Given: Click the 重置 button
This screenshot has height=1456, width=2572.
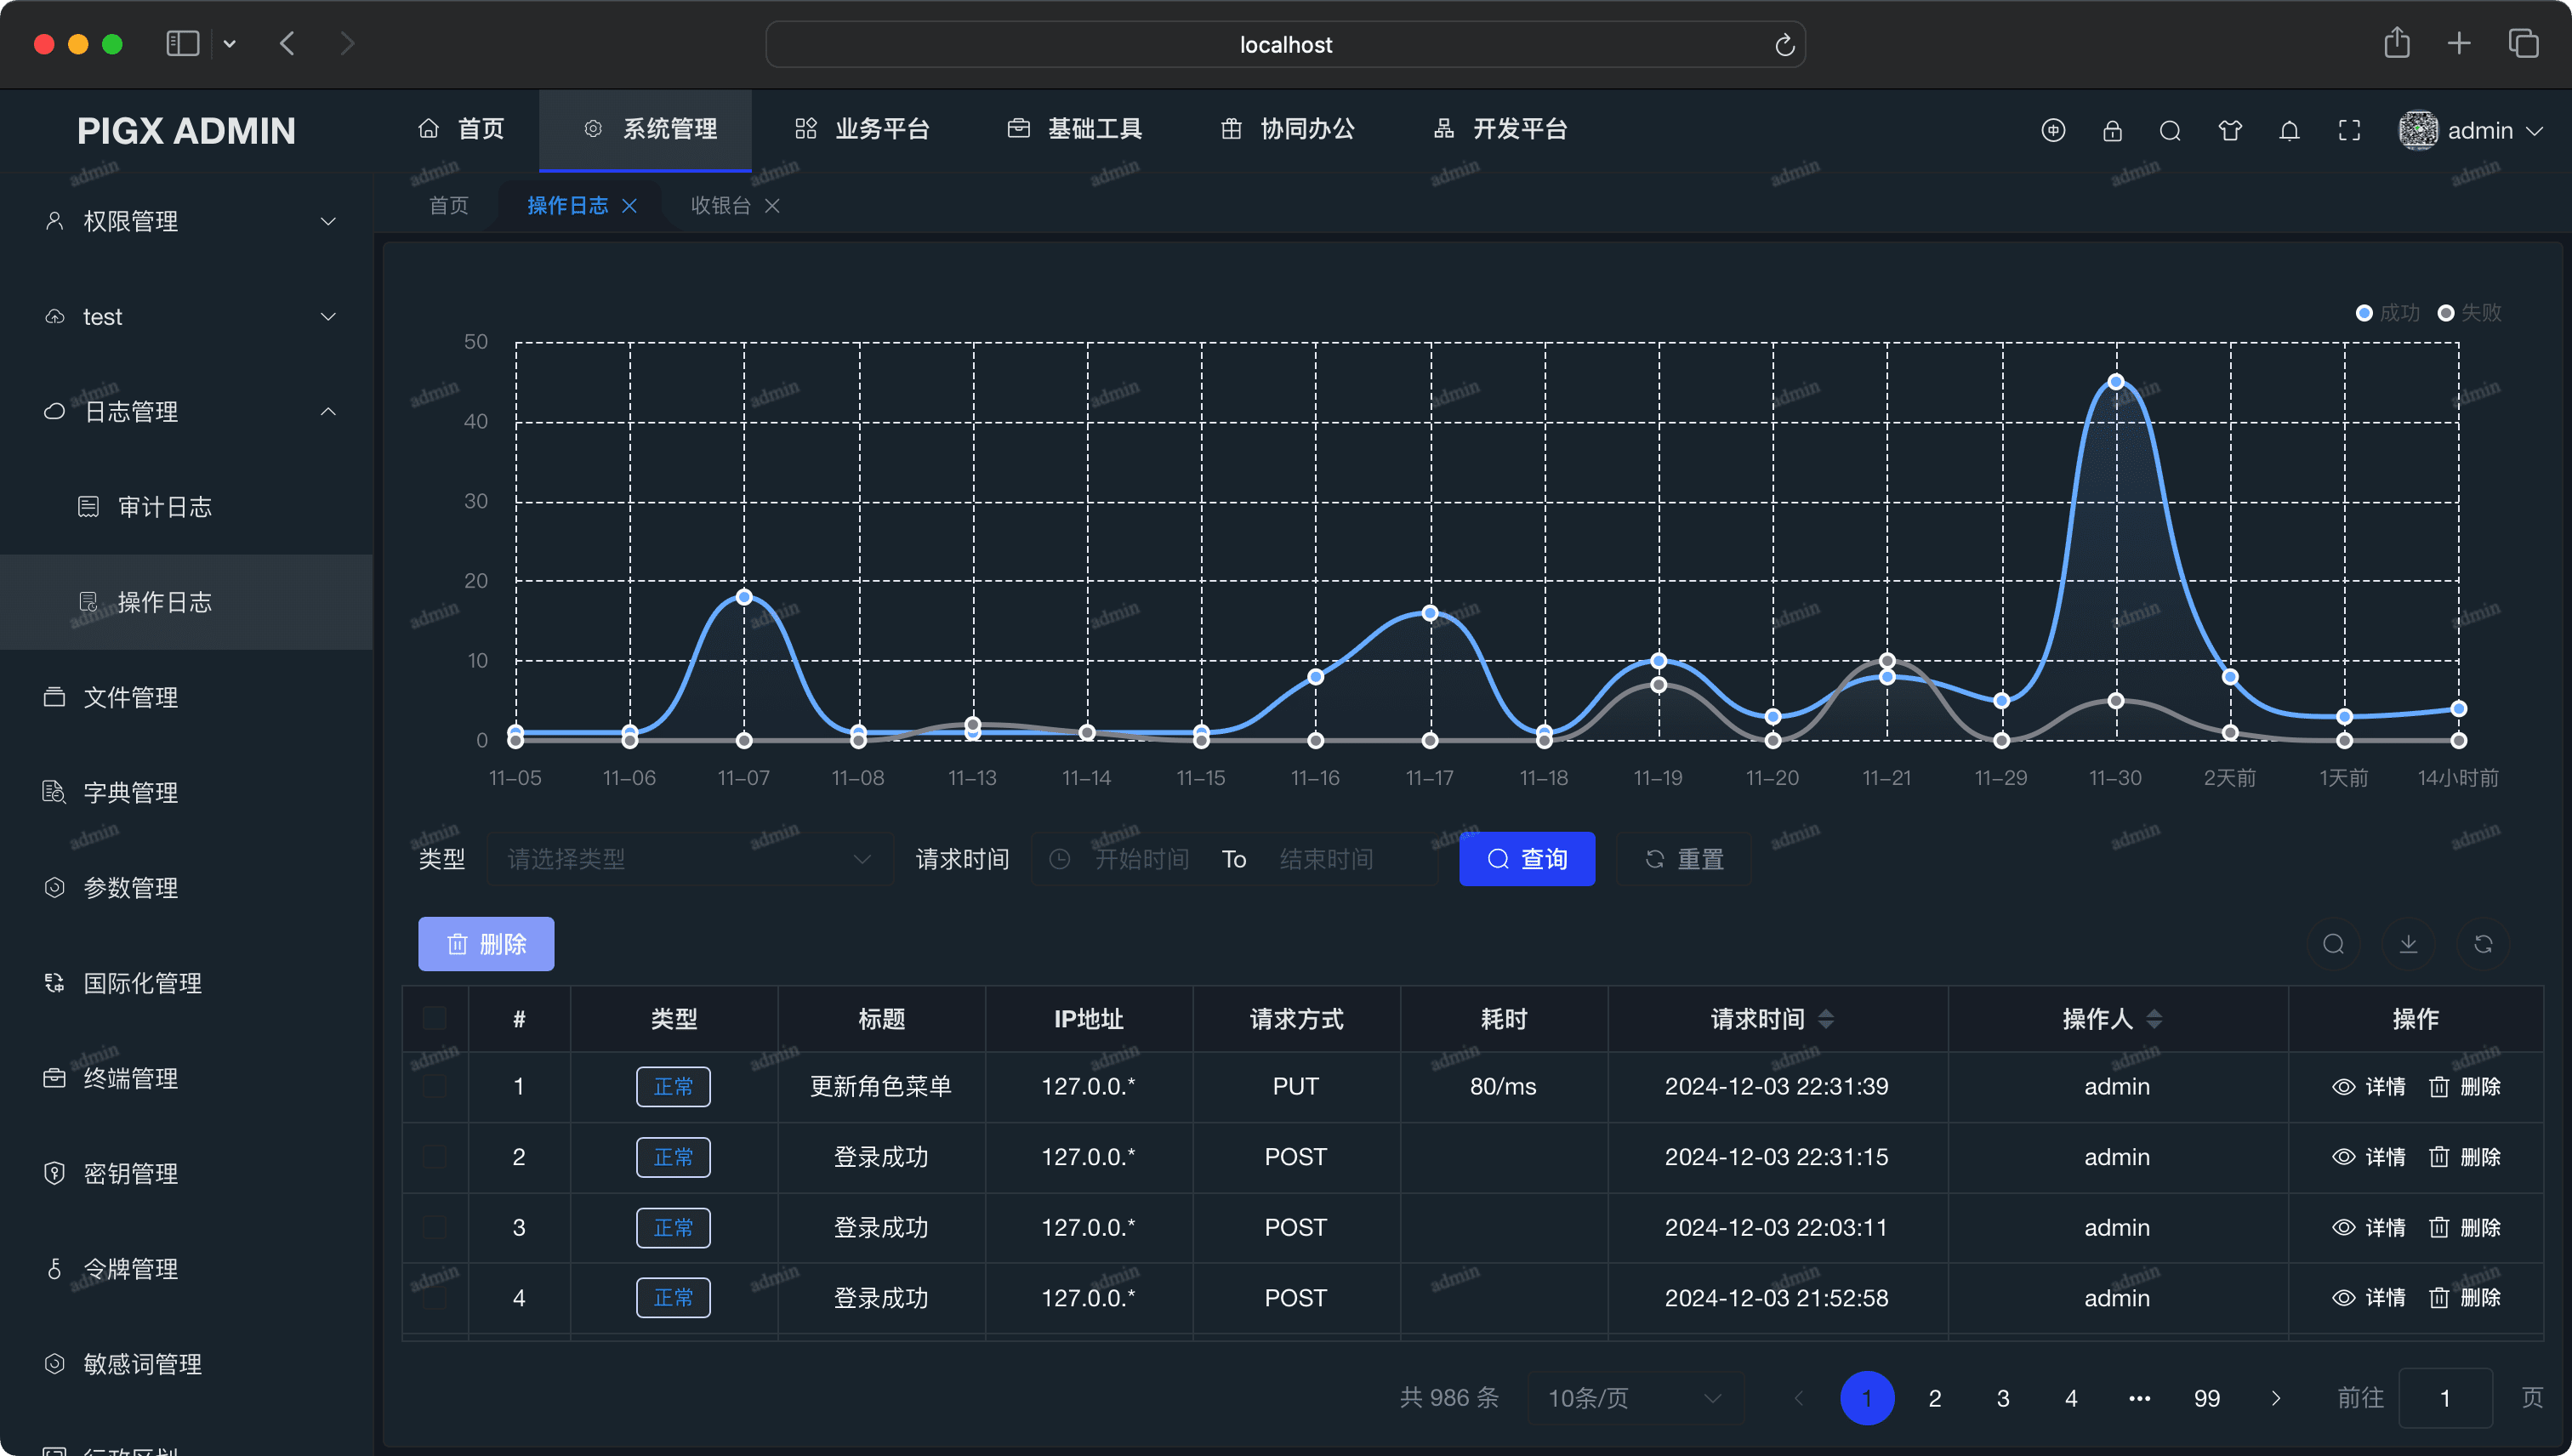Looking at the screenshot, I should click(1684, 859).
